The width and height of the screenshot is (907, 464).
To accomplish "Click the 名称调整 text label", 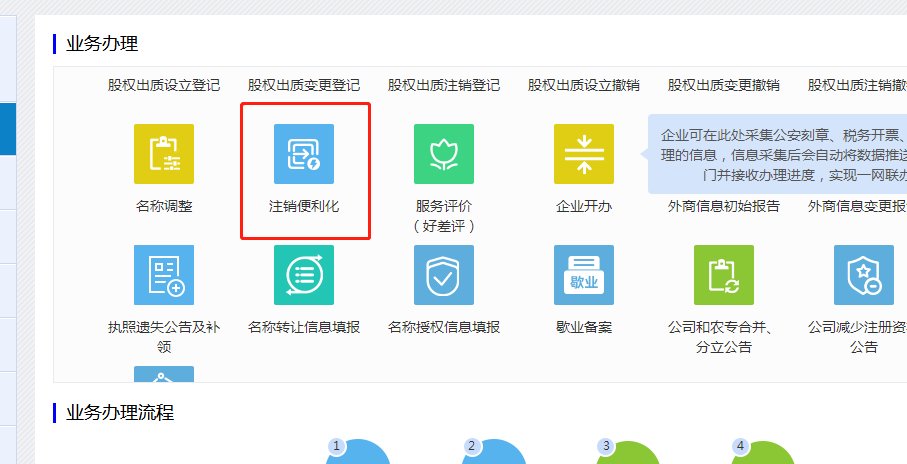I will point(164,206).
